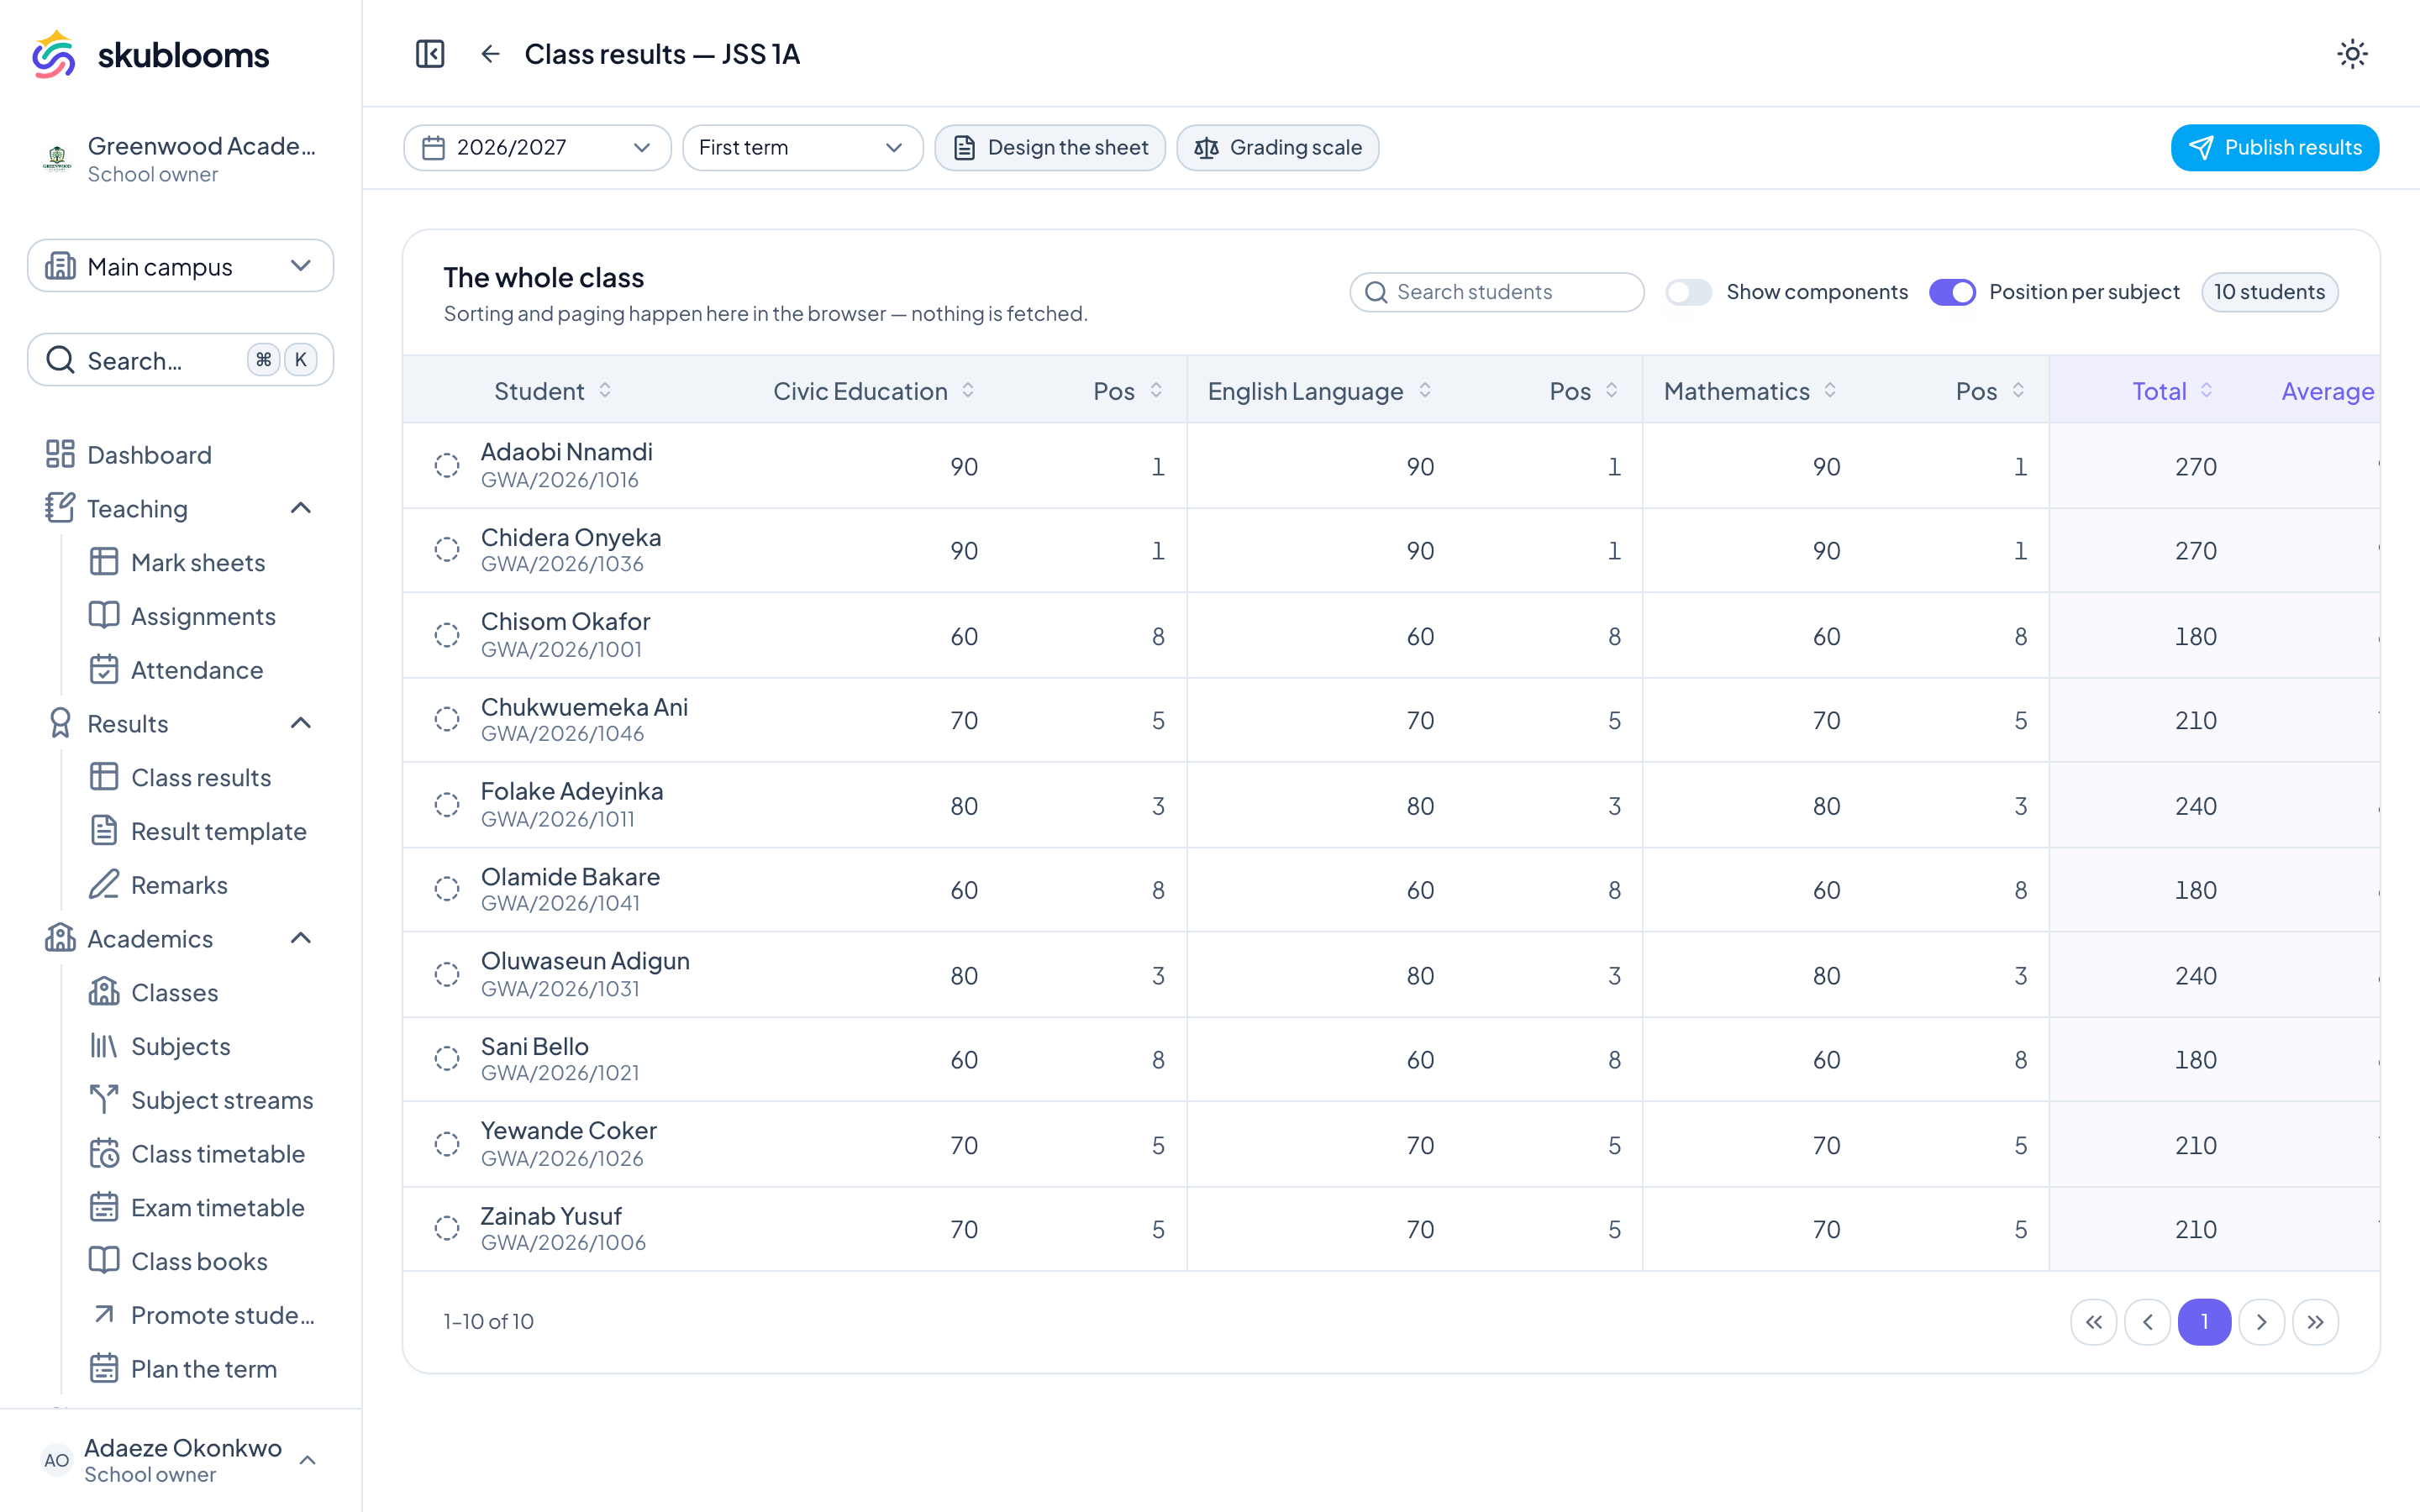
Task: Go to the next page
Action: click(x=2262, y=1322)
